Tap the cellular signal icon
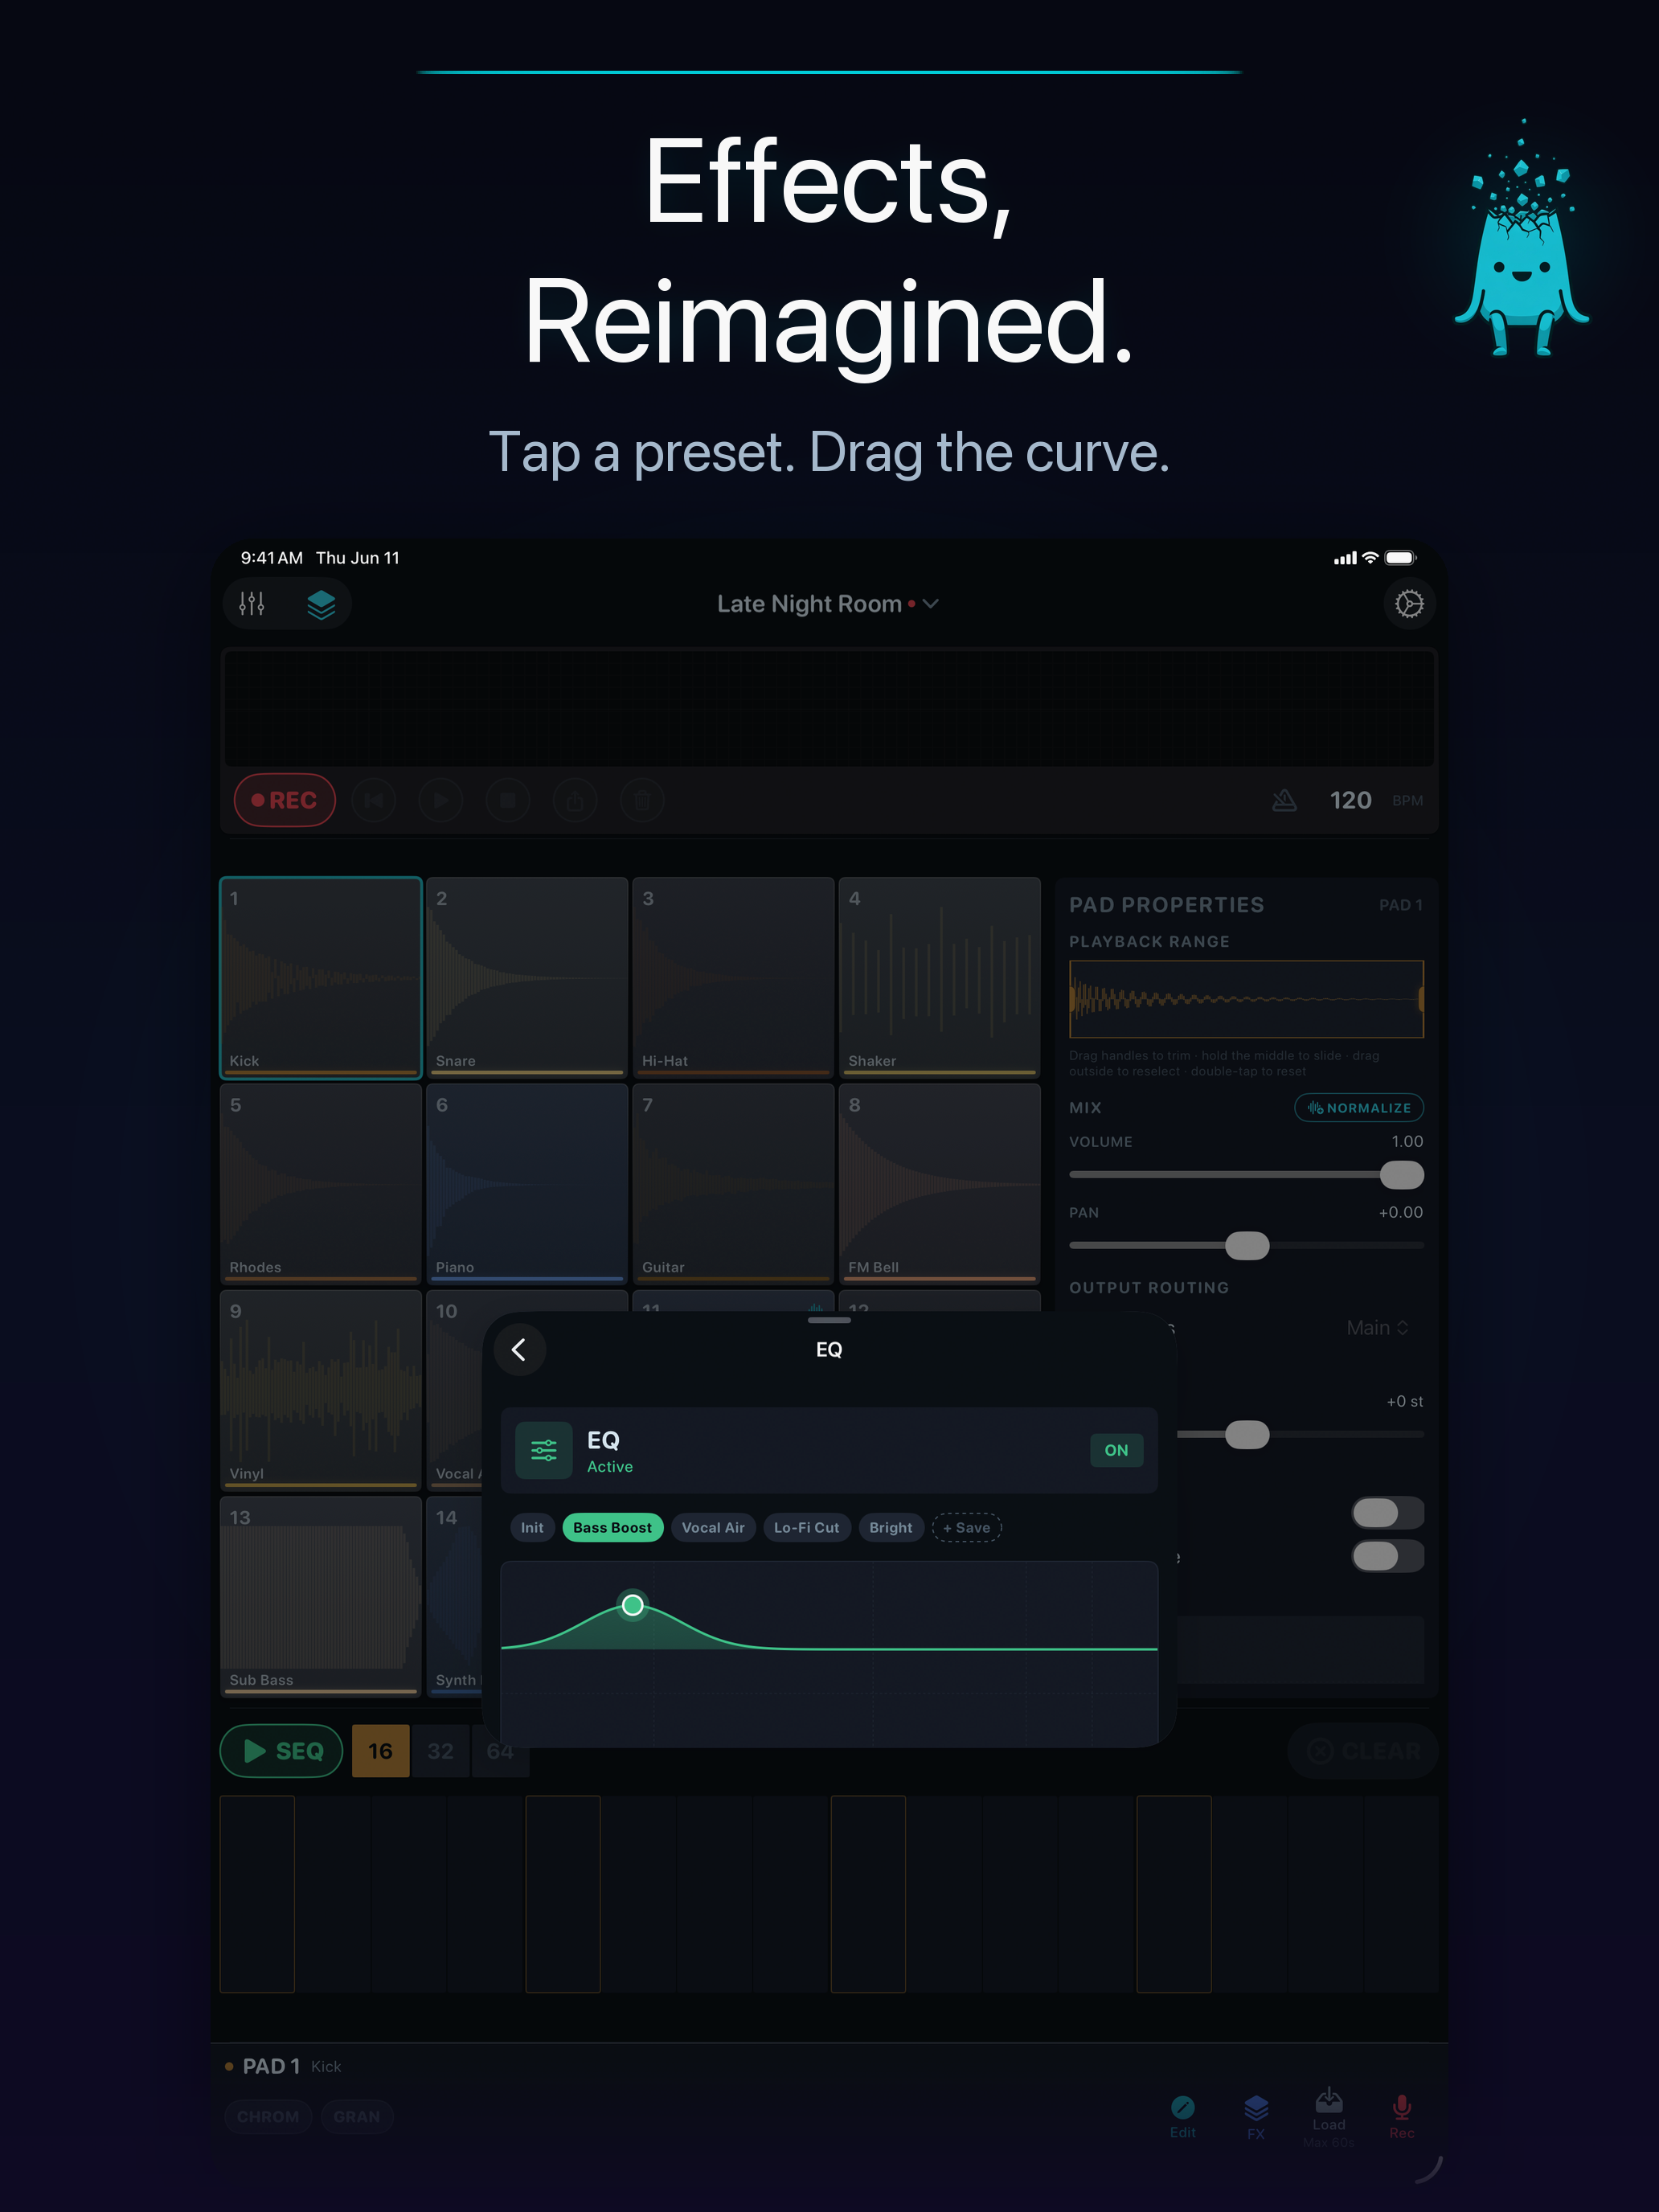 coord(1345,558)
